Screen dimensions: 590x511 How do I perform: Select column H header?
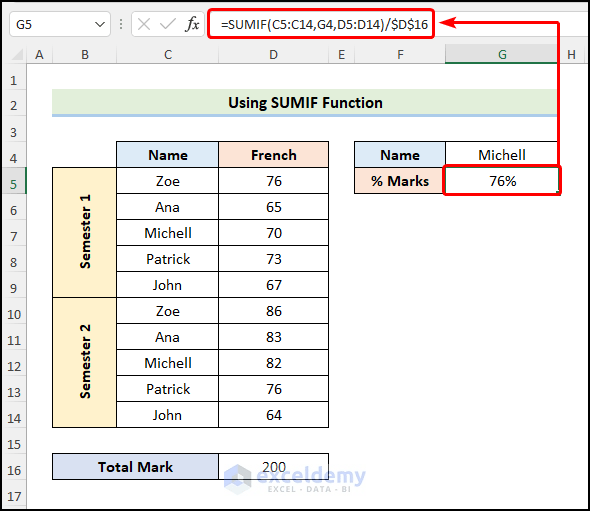click(x=571, y=55)
